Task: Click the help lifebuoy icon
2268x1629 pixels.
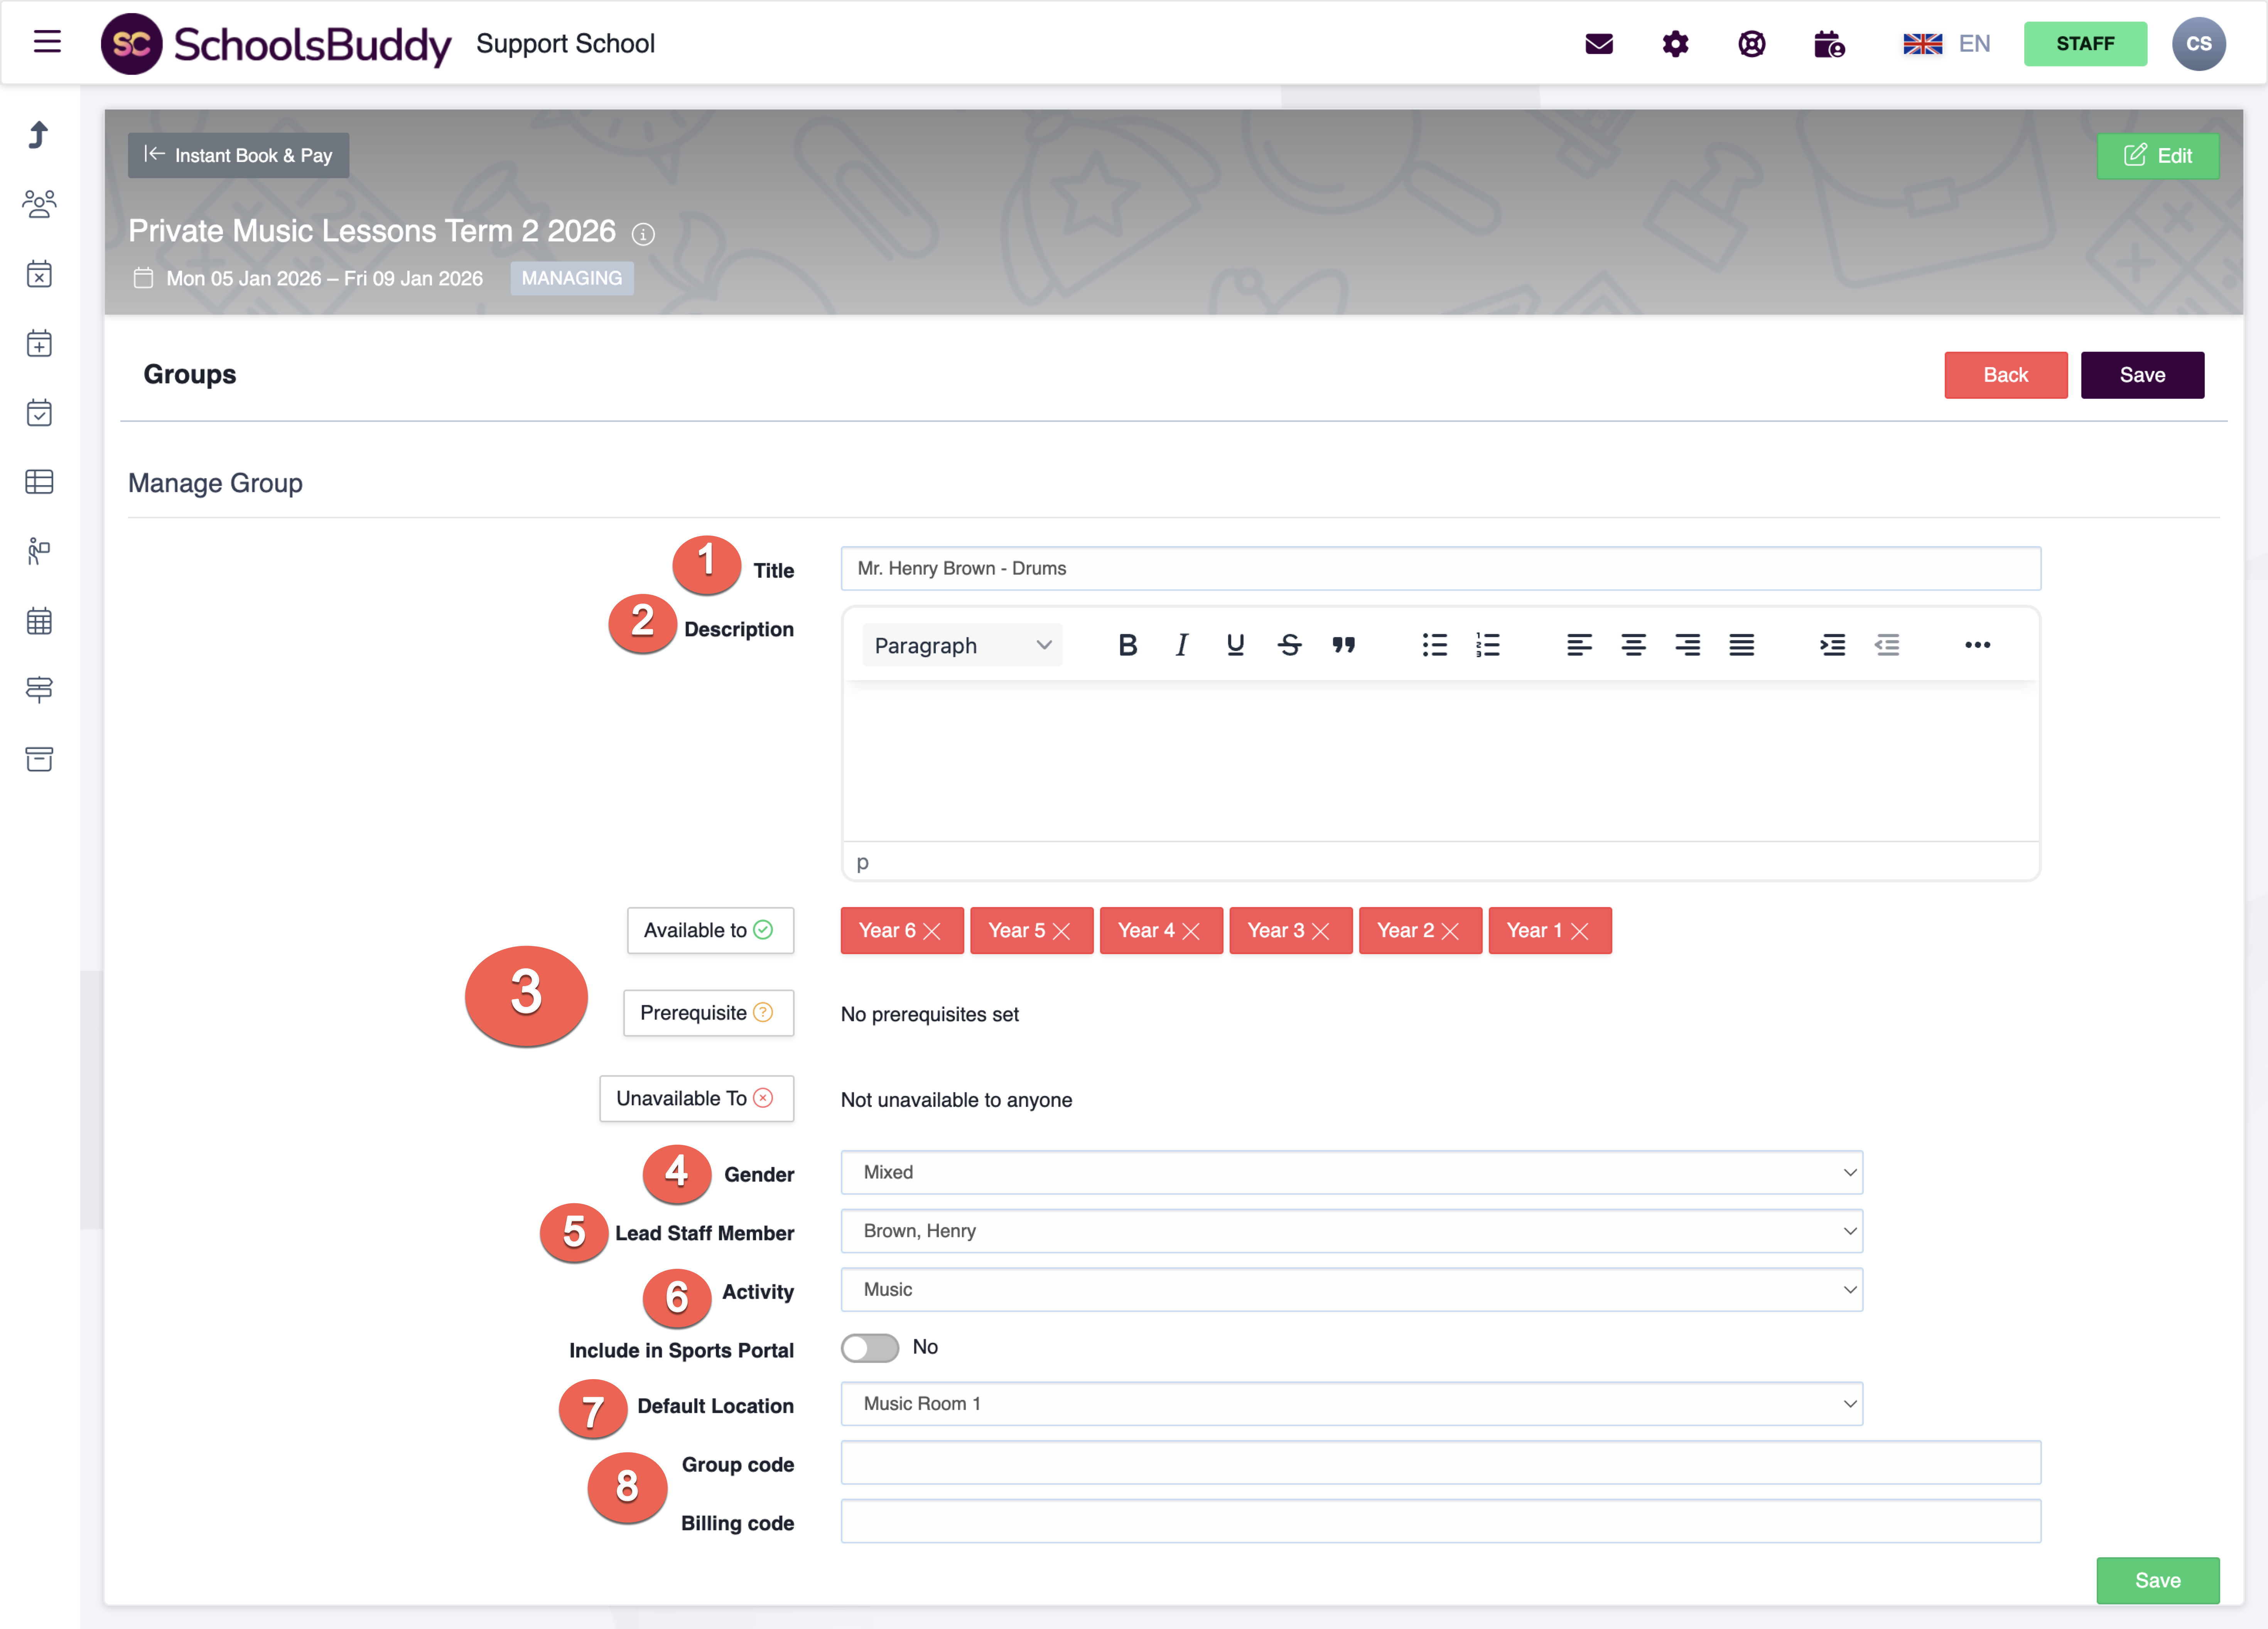Action: [1751, 44]
